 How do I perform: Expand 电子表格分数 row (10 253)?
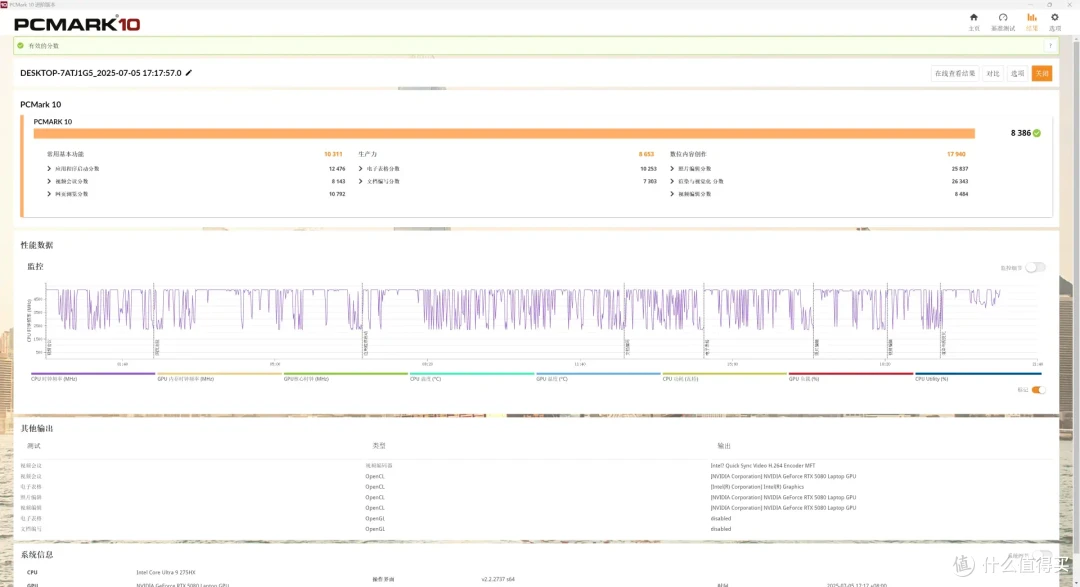click(360, 169)
